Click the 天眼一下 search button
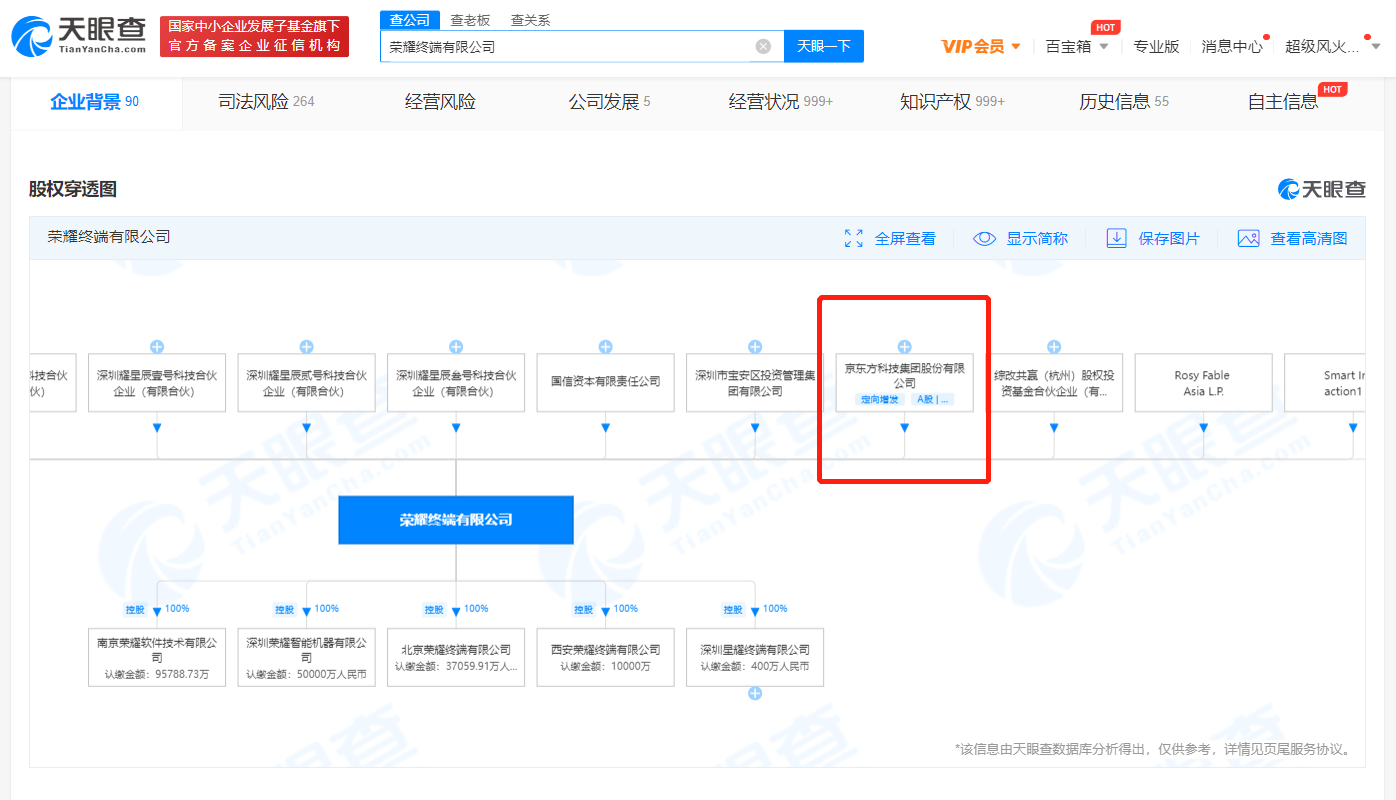Screen dimensions: 1396x800 pos(823,46)
